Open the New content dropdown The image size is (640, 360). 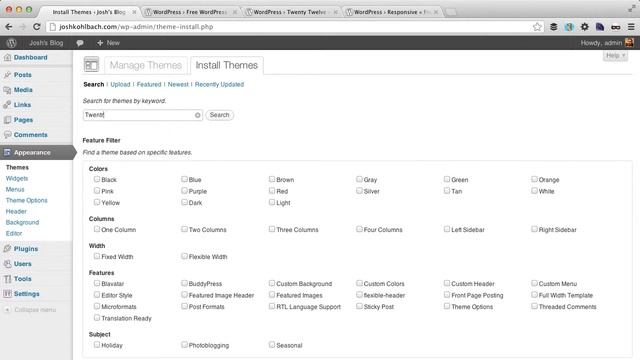point(108,43)
